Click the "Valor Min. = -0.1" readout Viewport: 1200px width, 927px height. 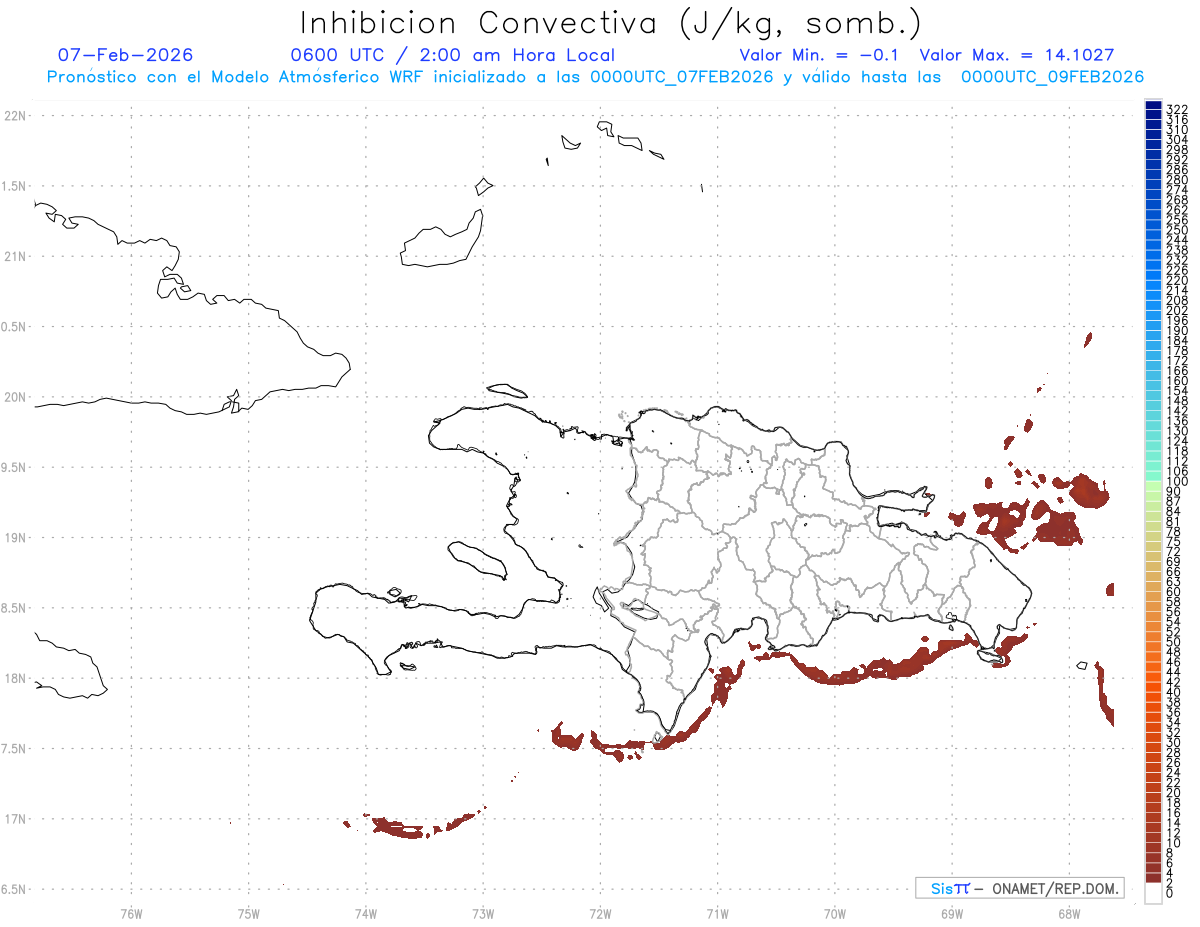tap(820, 55)
